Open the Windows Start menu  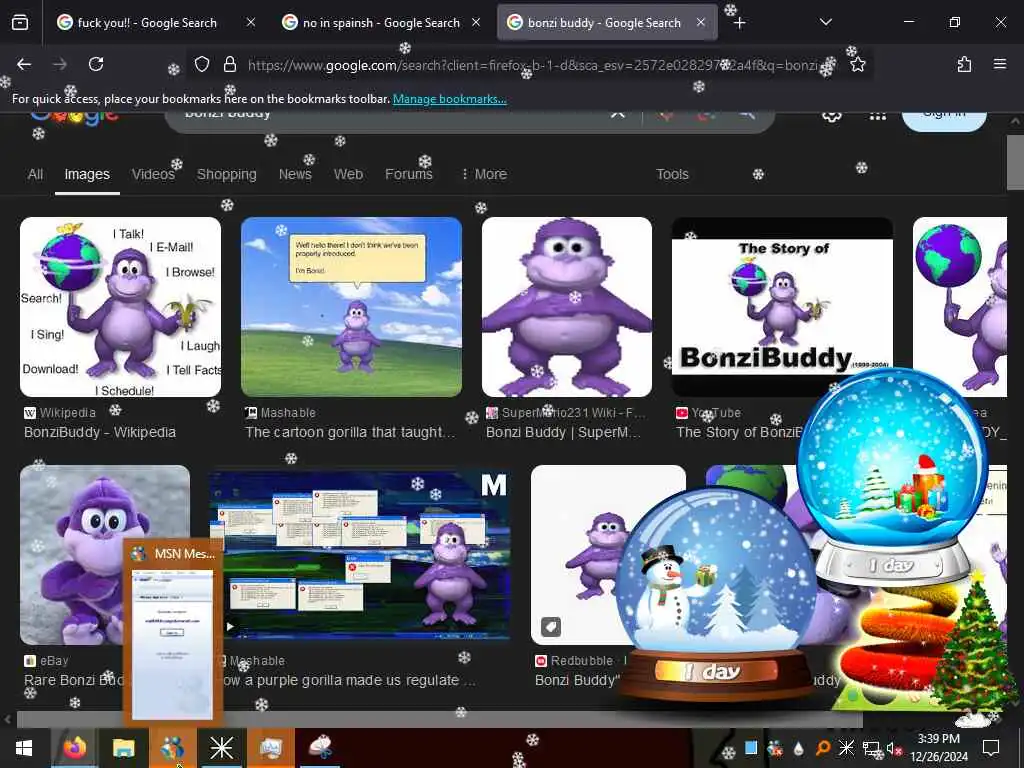(24, 748)
